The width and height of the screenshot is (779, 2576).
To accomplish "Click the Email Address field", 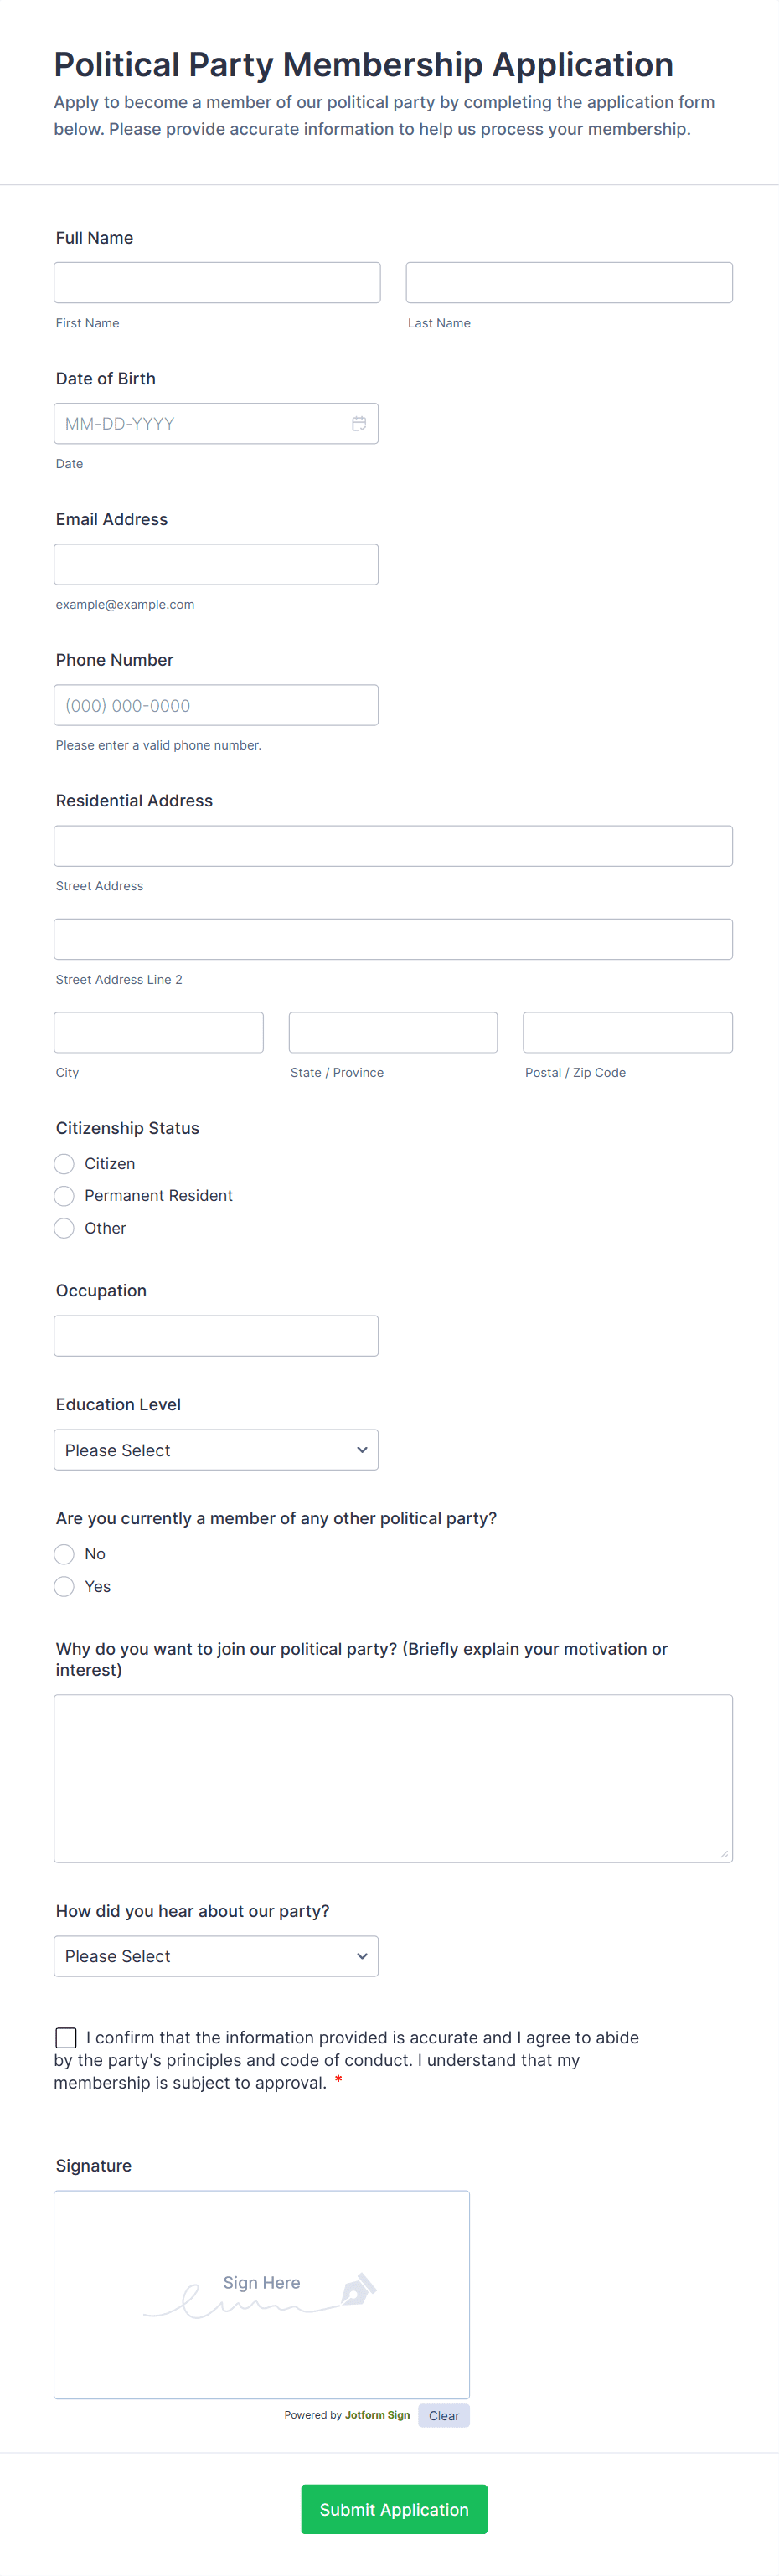I will pos(216,565).
